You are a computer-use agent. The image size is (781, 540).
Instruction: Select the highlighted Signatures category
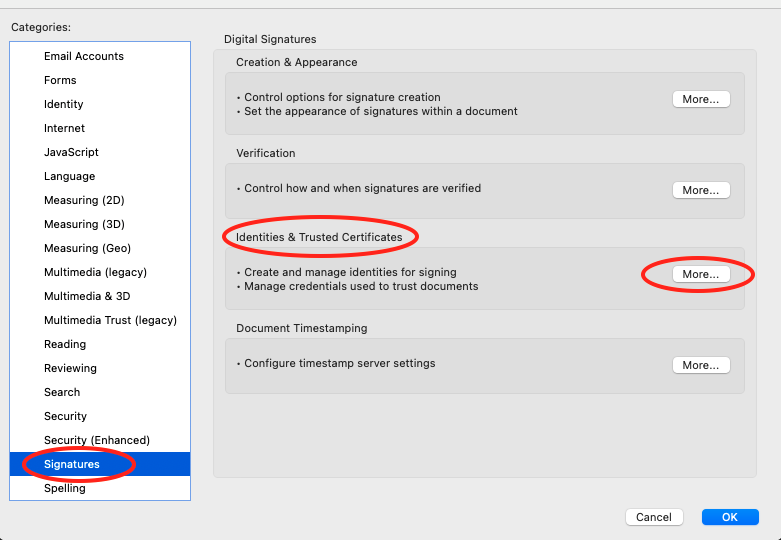(x=100, y=464)
